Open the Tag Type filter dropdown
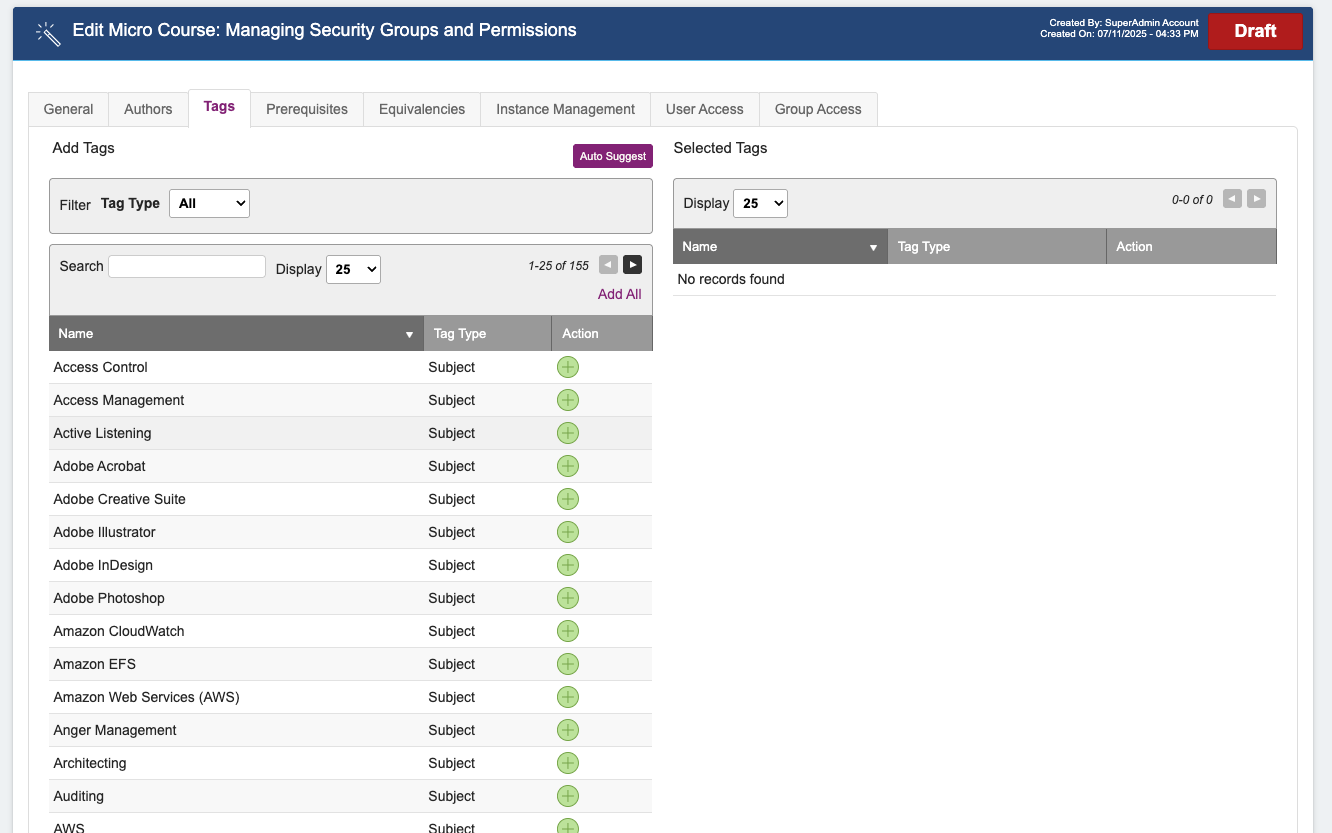 (209, 203)
